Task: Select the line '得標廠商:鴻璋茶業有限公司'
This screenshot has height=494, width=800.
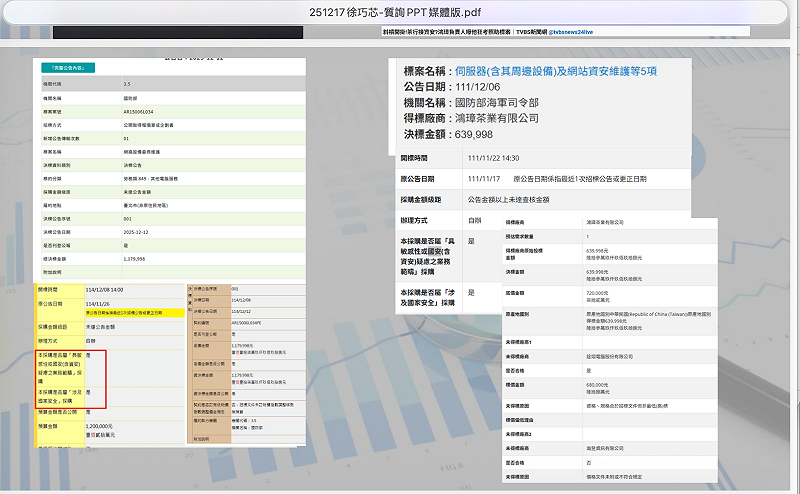Action: click(471, 118)
